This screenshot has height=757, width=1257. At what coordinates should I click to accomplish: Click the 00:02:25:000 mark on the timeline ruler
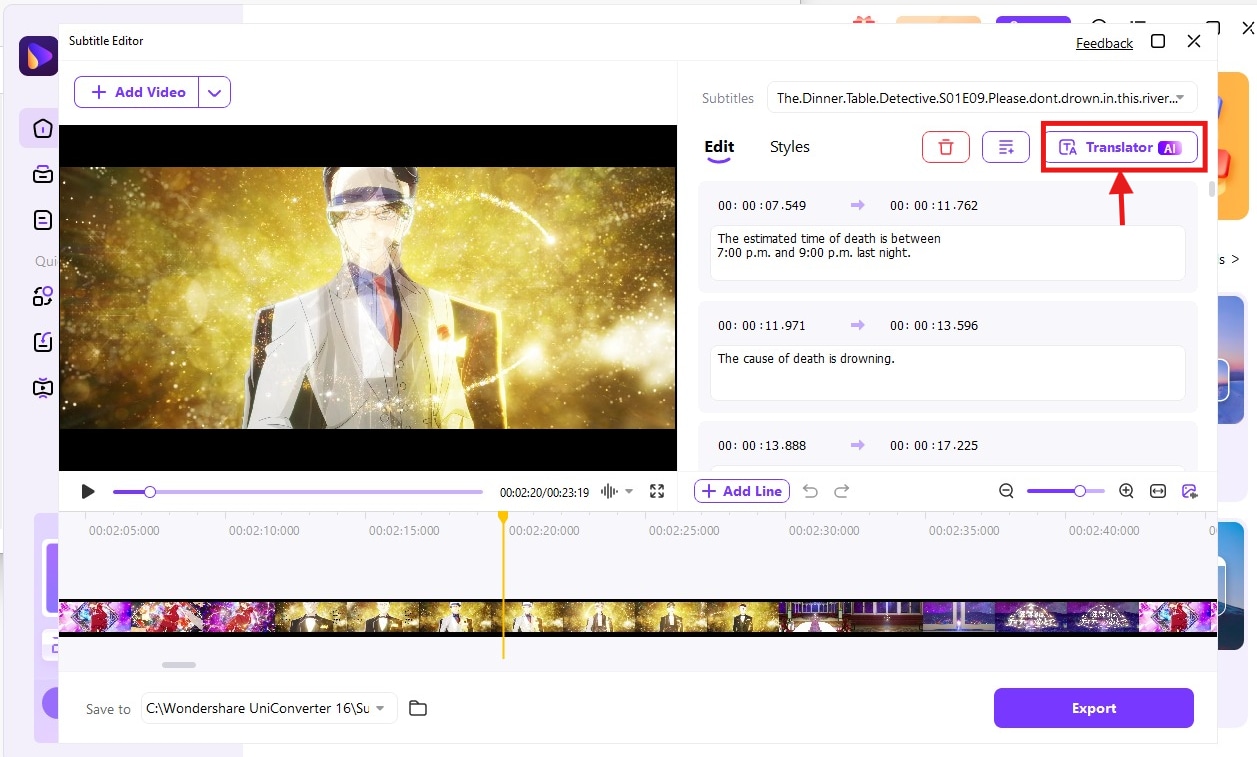pyautogui.click(x=683, y=531)
